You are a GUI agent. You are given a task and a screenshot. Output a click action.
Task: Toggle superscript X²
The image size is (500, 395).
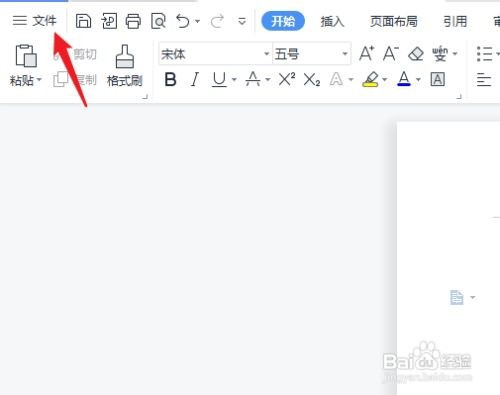(x=287, y=80)
